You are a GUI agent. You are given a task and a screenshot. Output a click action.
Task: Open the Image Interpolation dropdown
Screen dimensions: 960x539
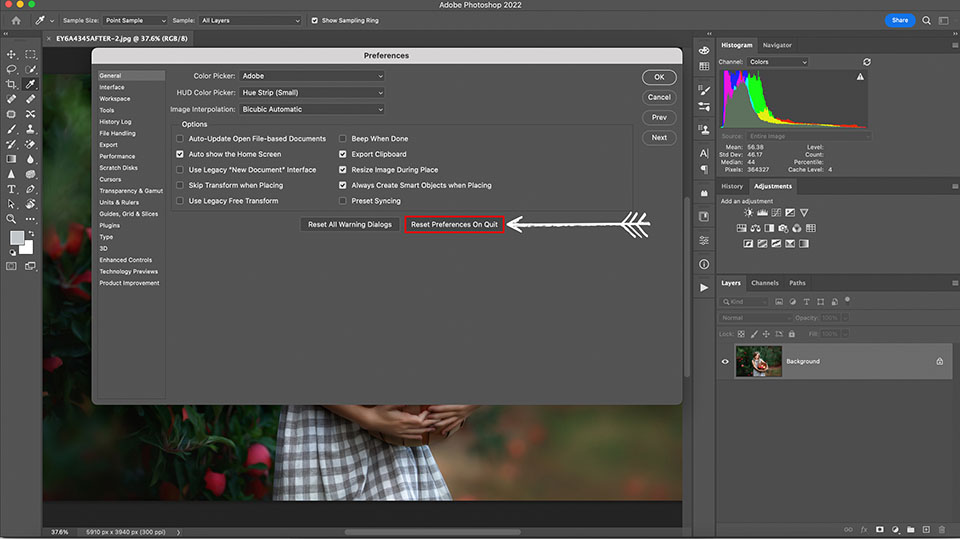(x=312, y=109)
